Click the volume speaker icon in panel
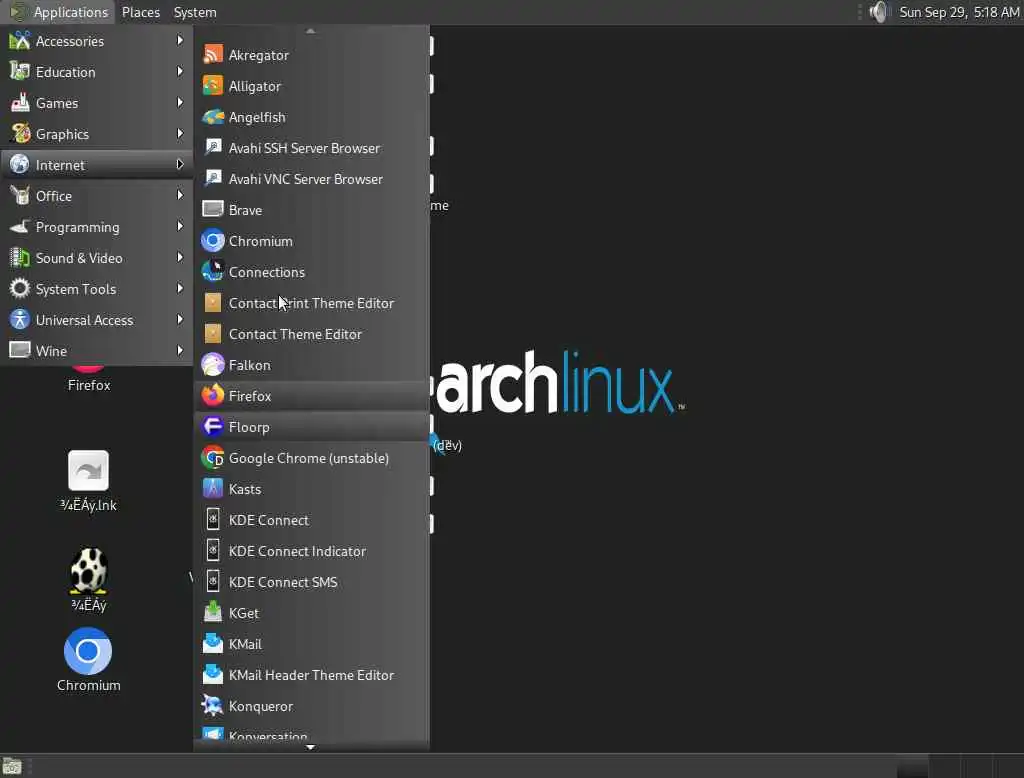1024x778 pixels. (879, 12)
